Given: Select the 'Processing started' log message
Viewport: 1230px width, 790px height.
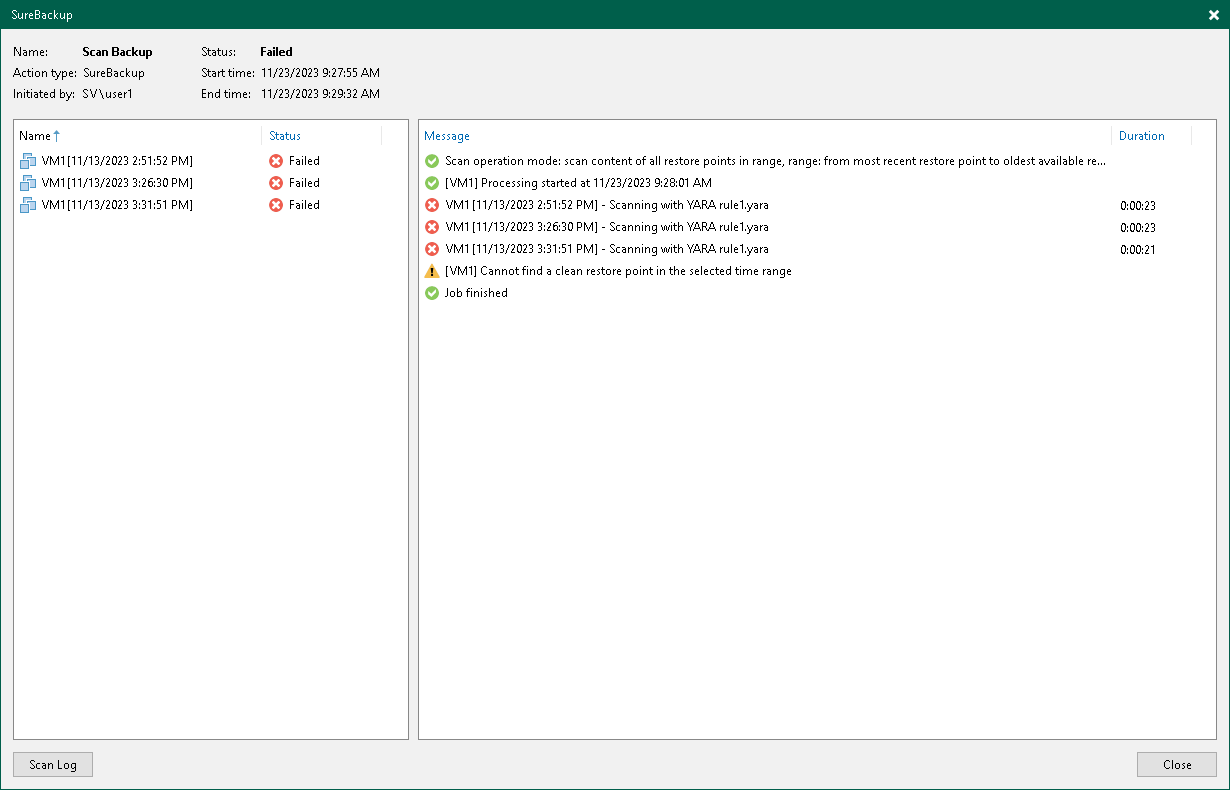Looking at the screenshot, I should [578, 183].
